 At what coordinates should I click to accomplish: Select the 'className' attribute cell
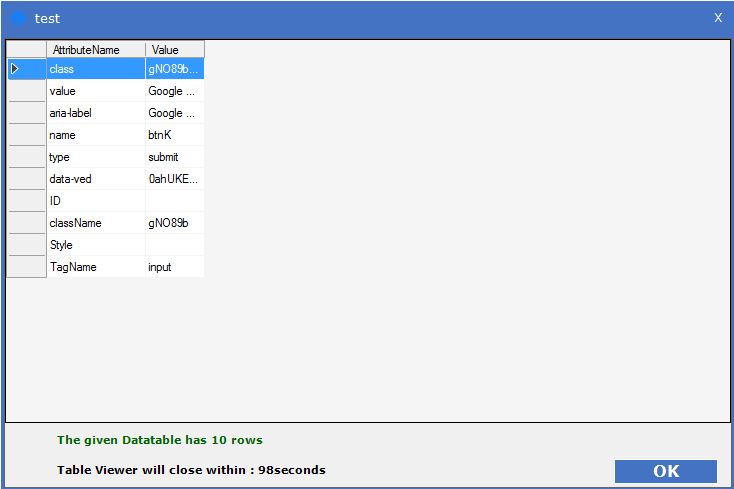(95, 223)
